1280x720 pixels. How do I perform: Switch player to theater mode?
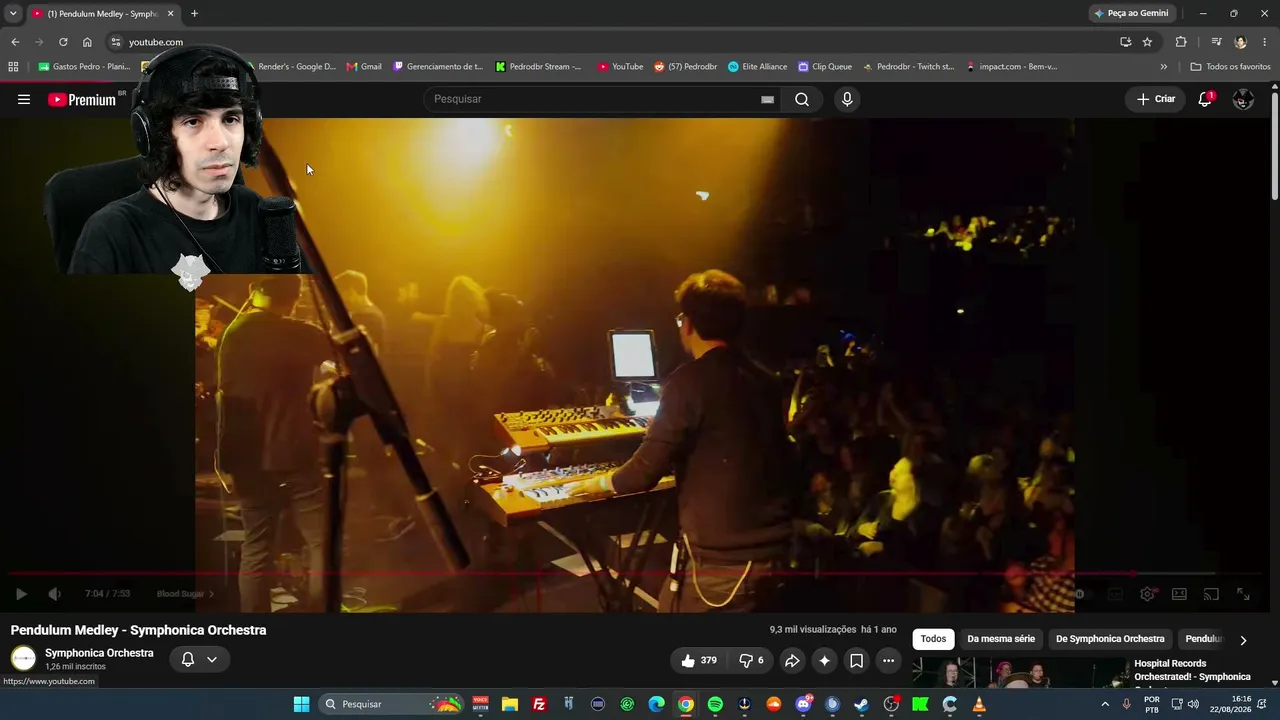click(1179, 594)
